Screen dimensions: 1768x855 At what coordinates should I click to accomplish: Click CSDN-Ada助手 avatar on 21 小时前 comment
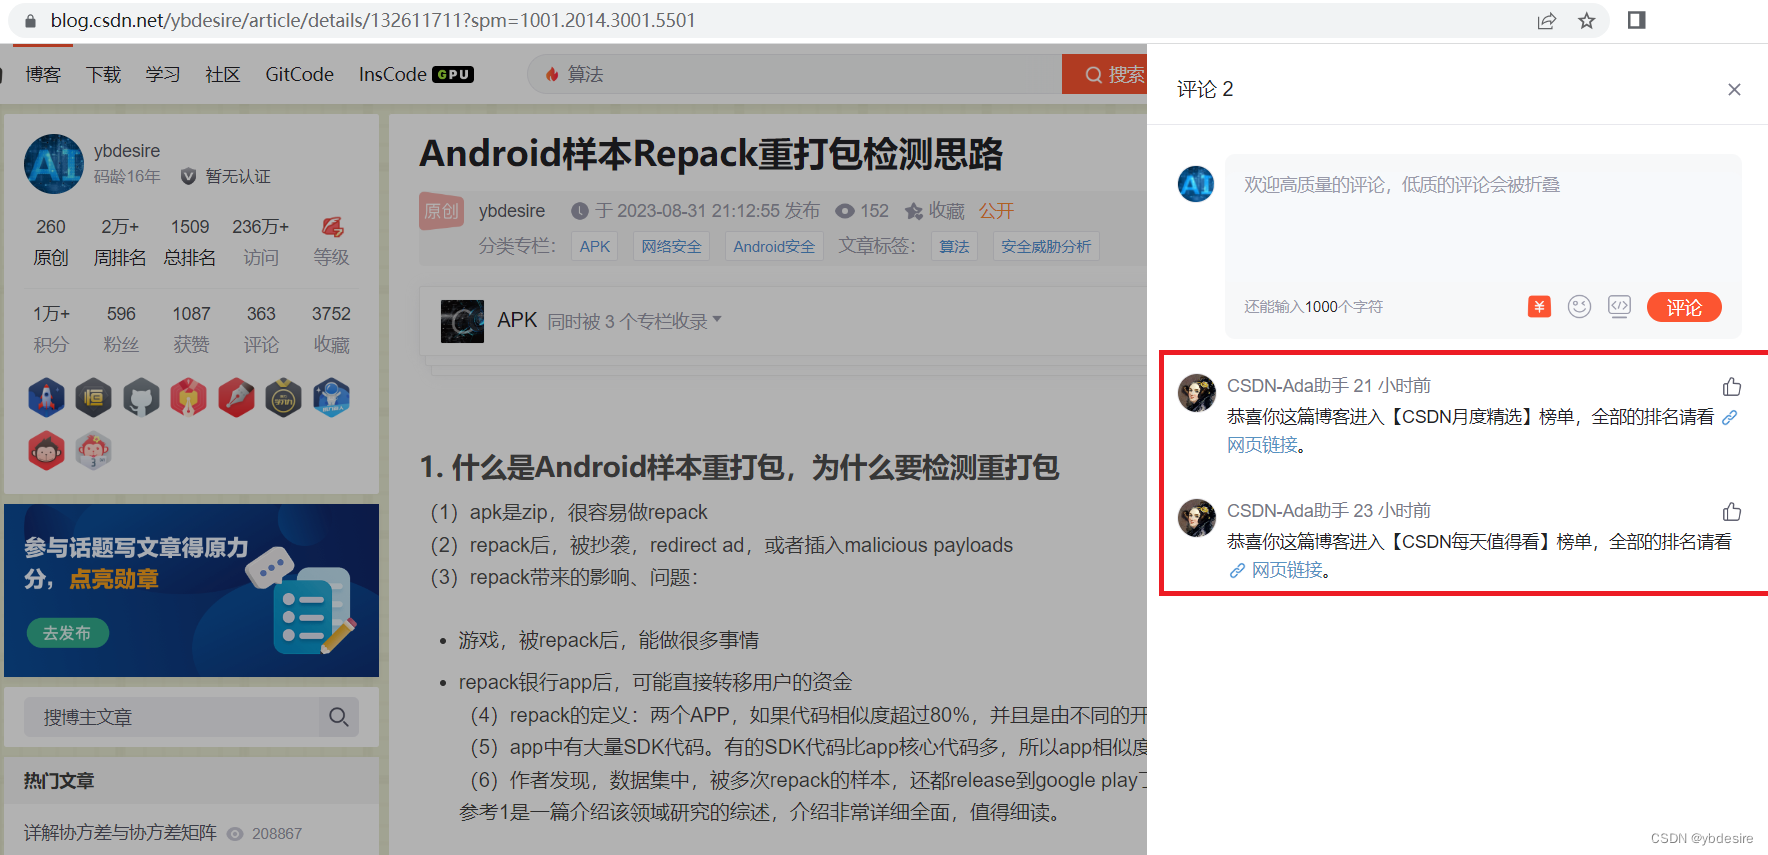click(x=1196, y=393)
